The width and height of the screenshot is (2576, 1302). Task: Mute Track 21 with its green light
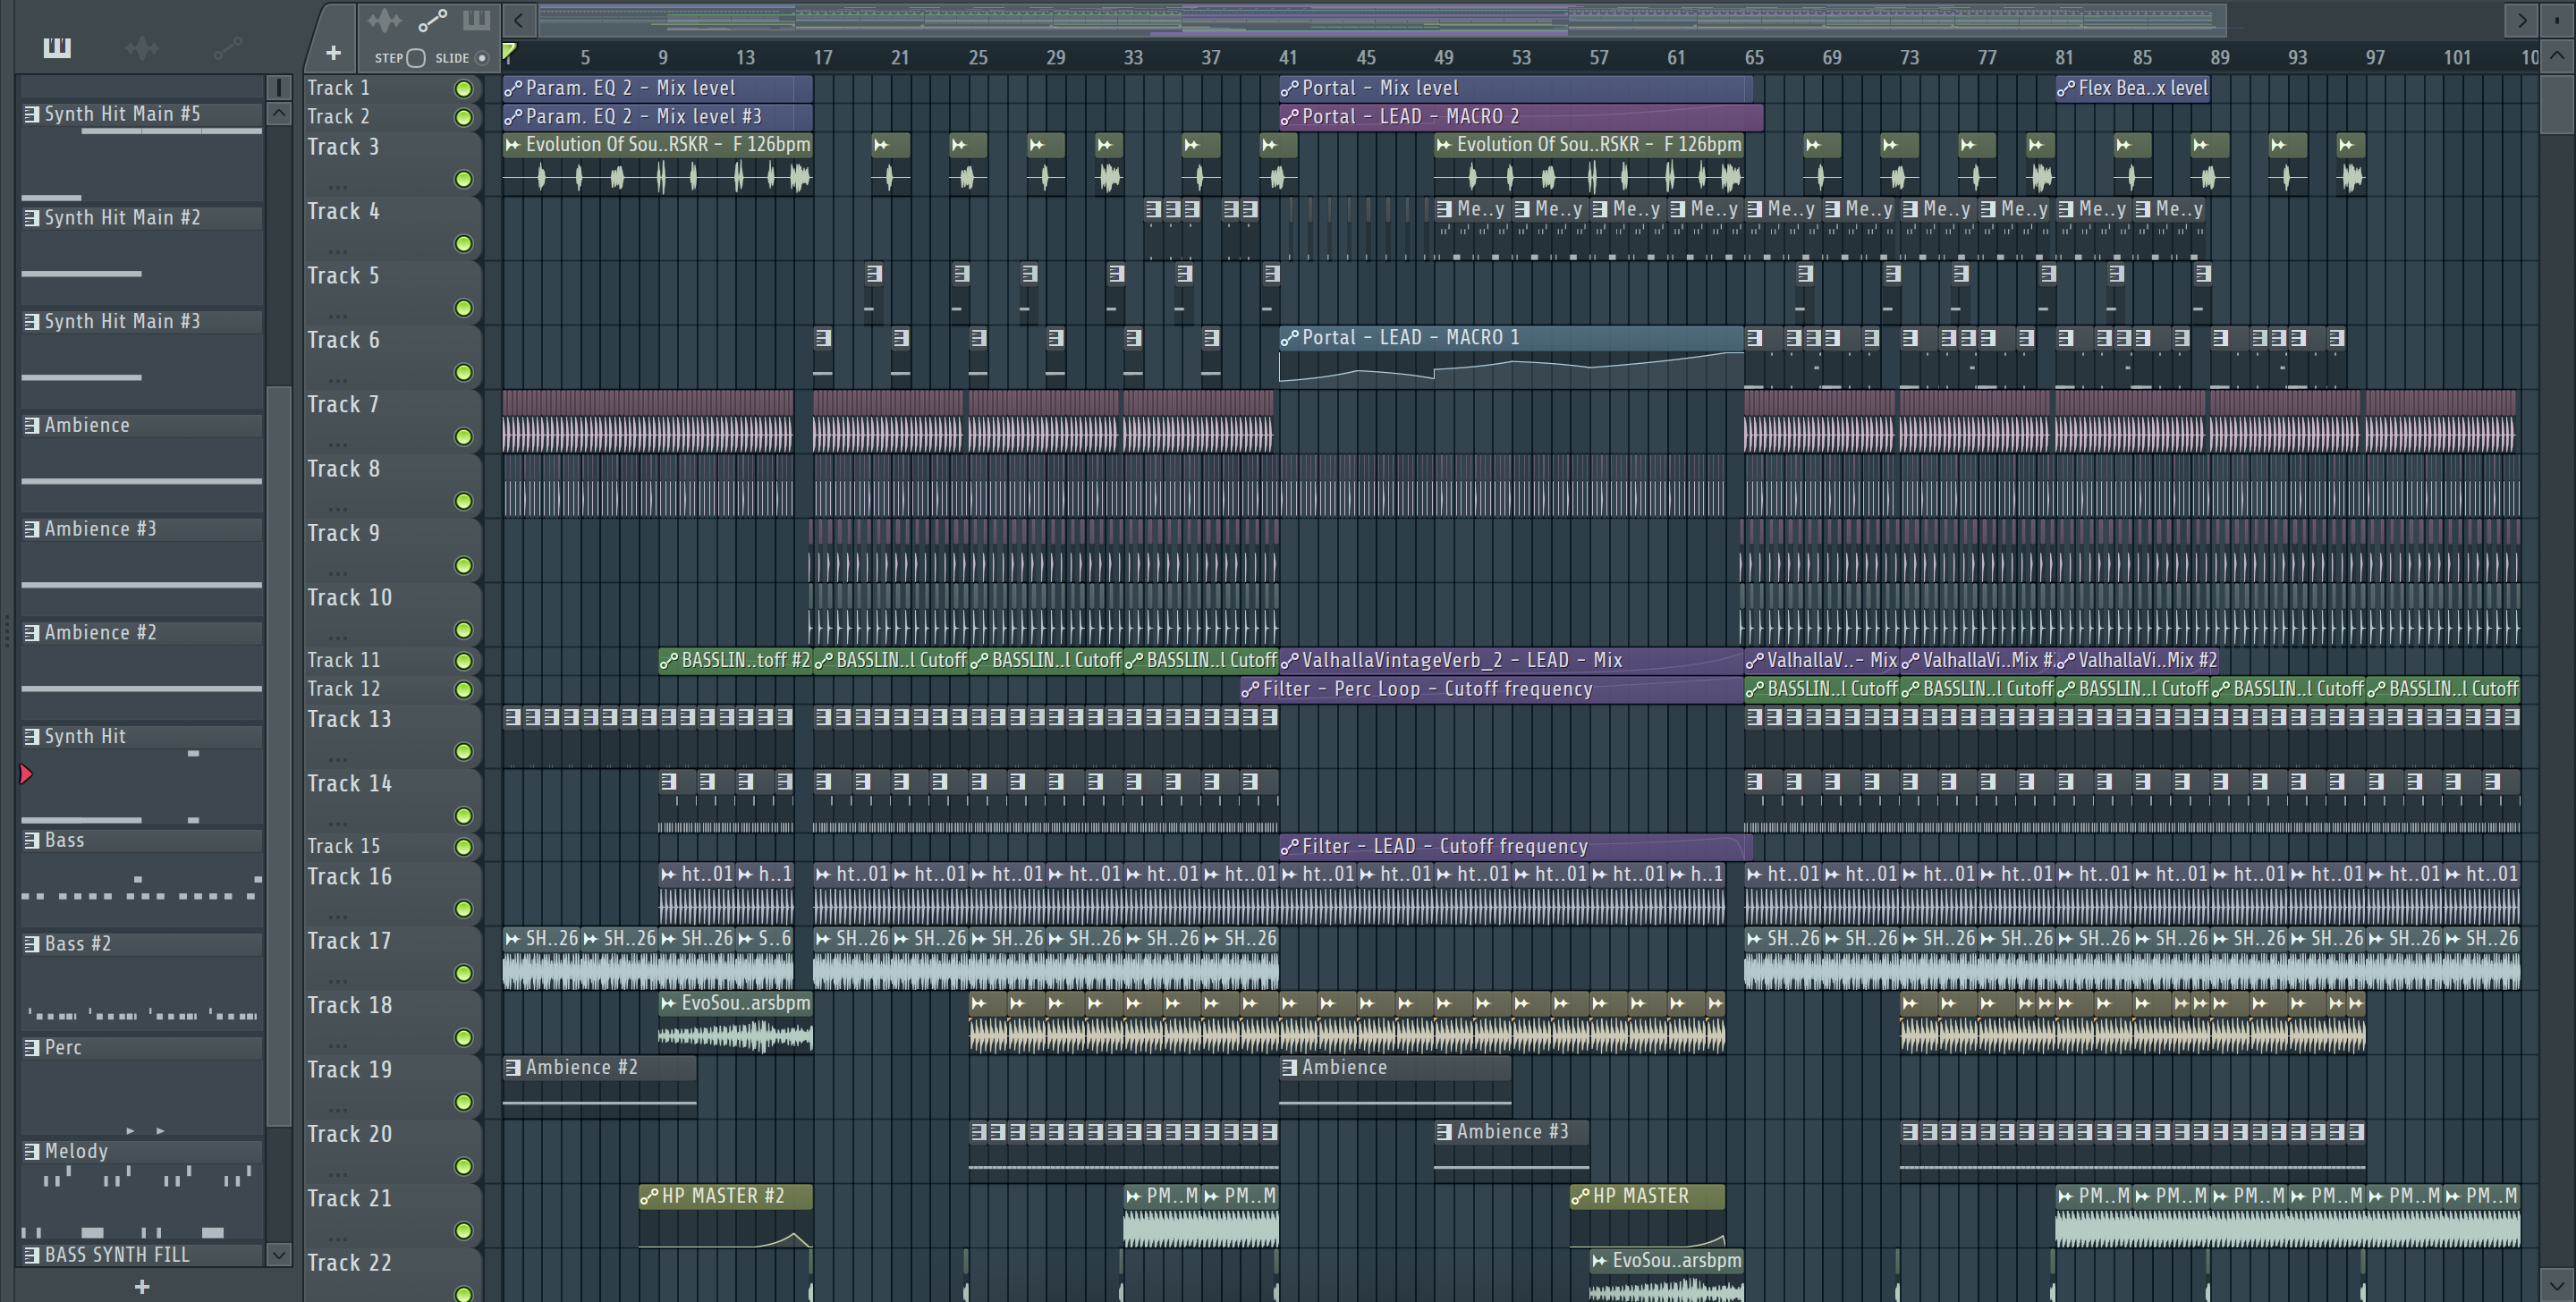click(x=463, y=1231)
